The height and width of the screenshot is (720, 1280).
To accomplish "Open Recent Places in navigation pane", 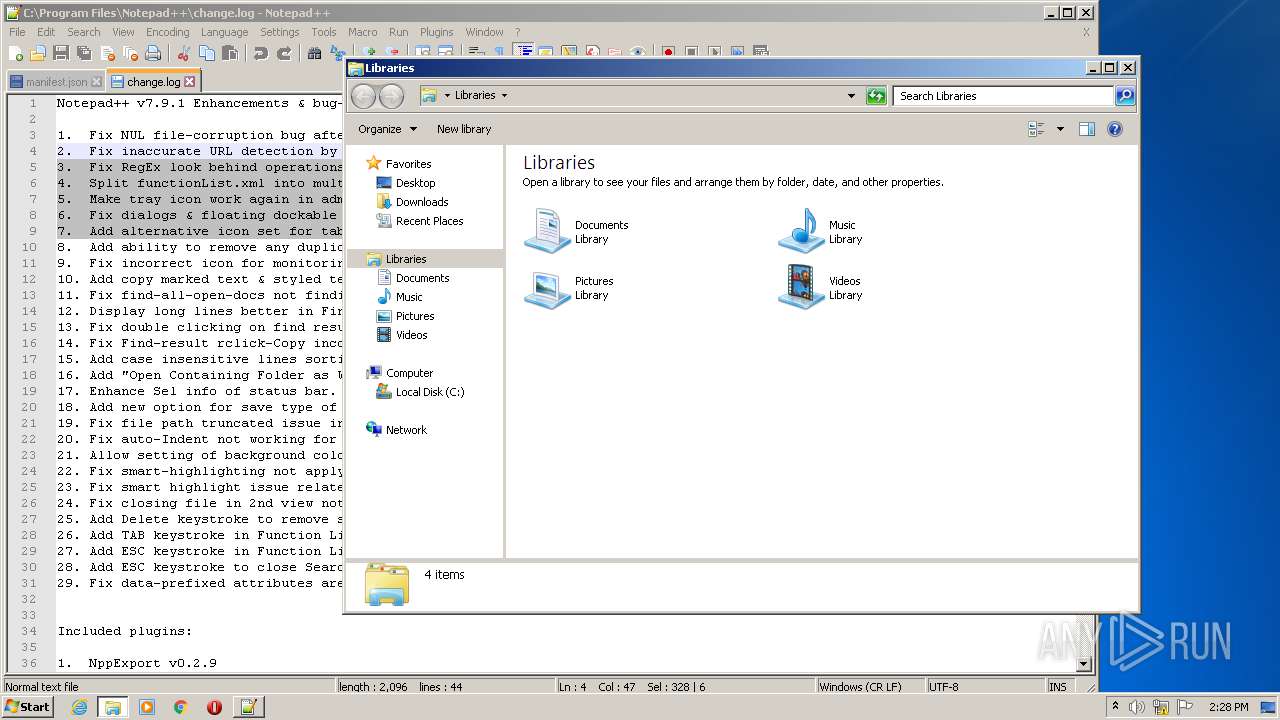I will [x=429, y=221].
